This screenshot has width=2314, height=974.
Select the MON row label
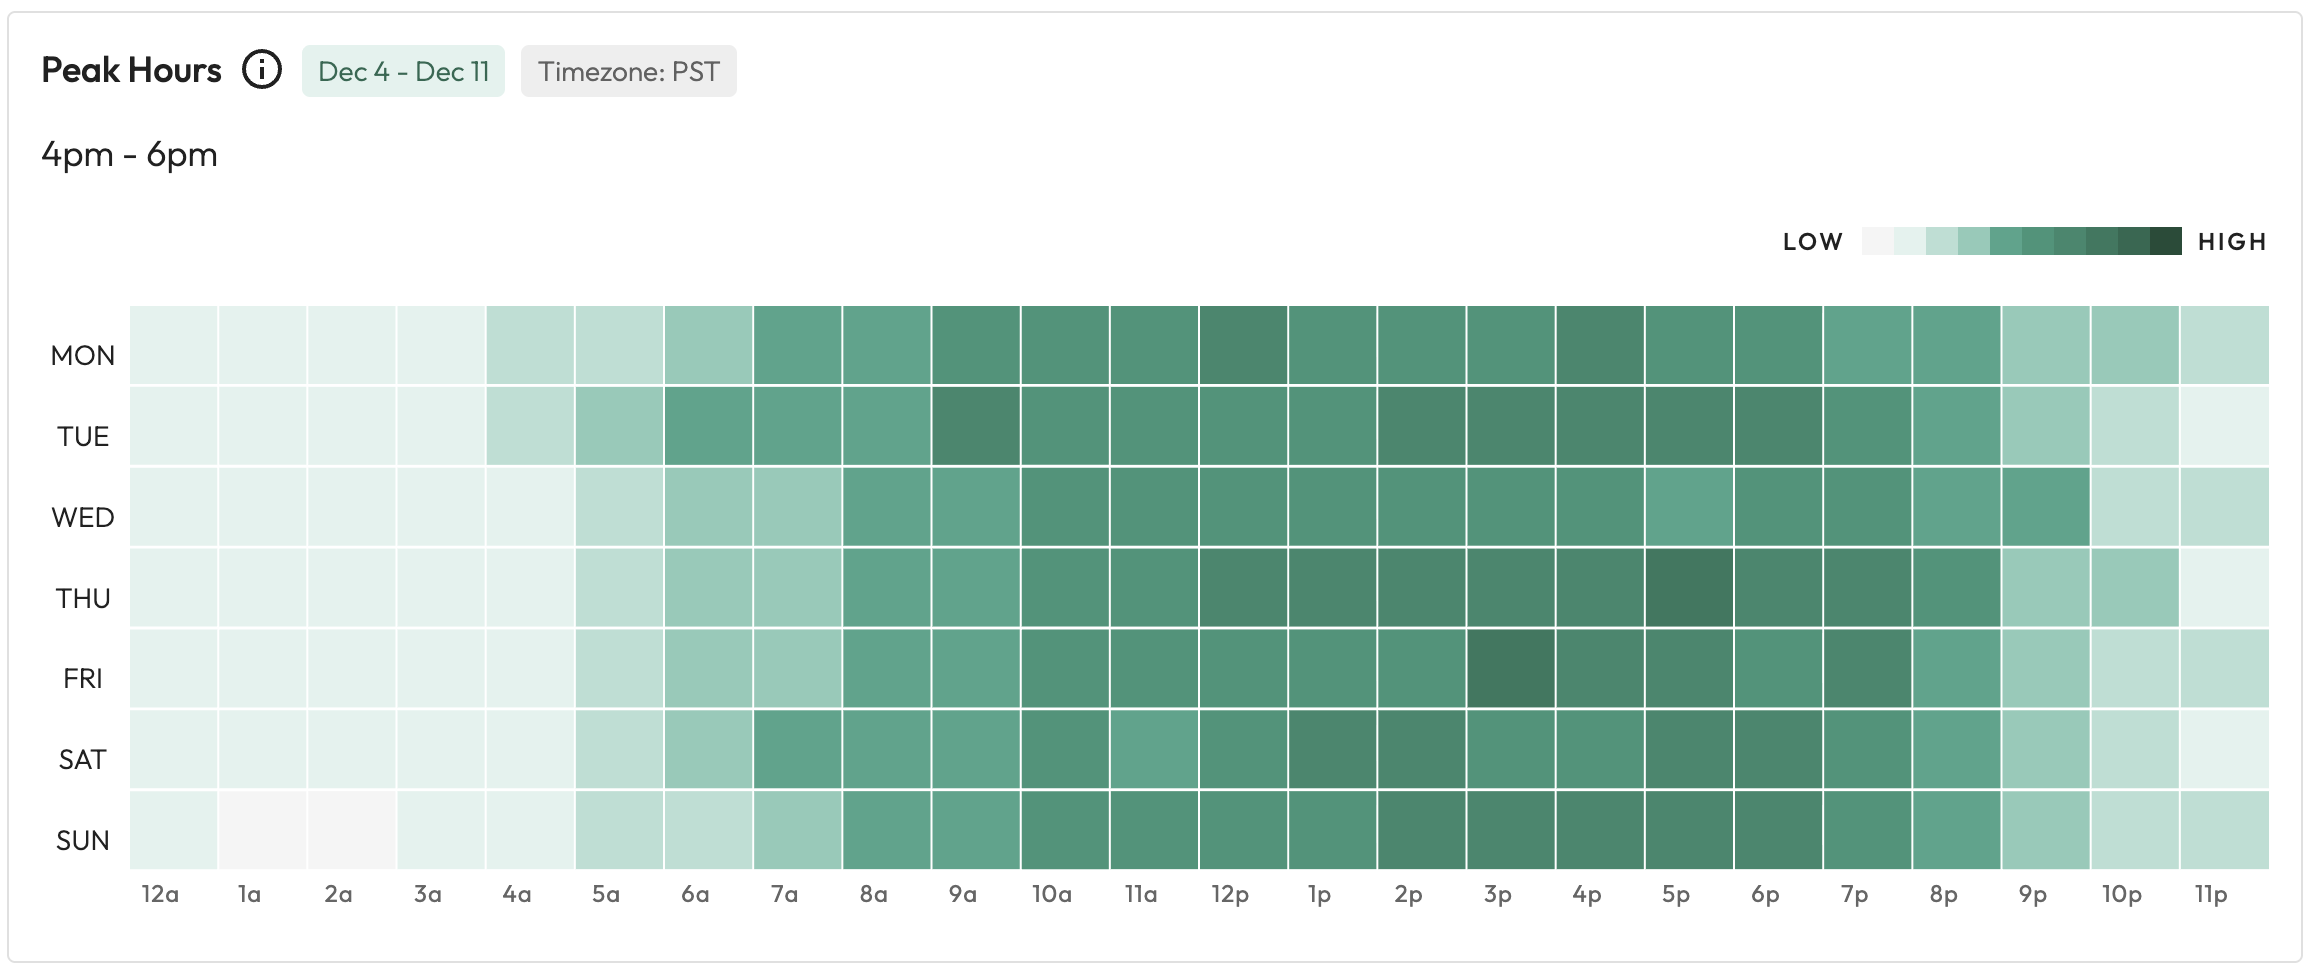[x=82, y=355]
